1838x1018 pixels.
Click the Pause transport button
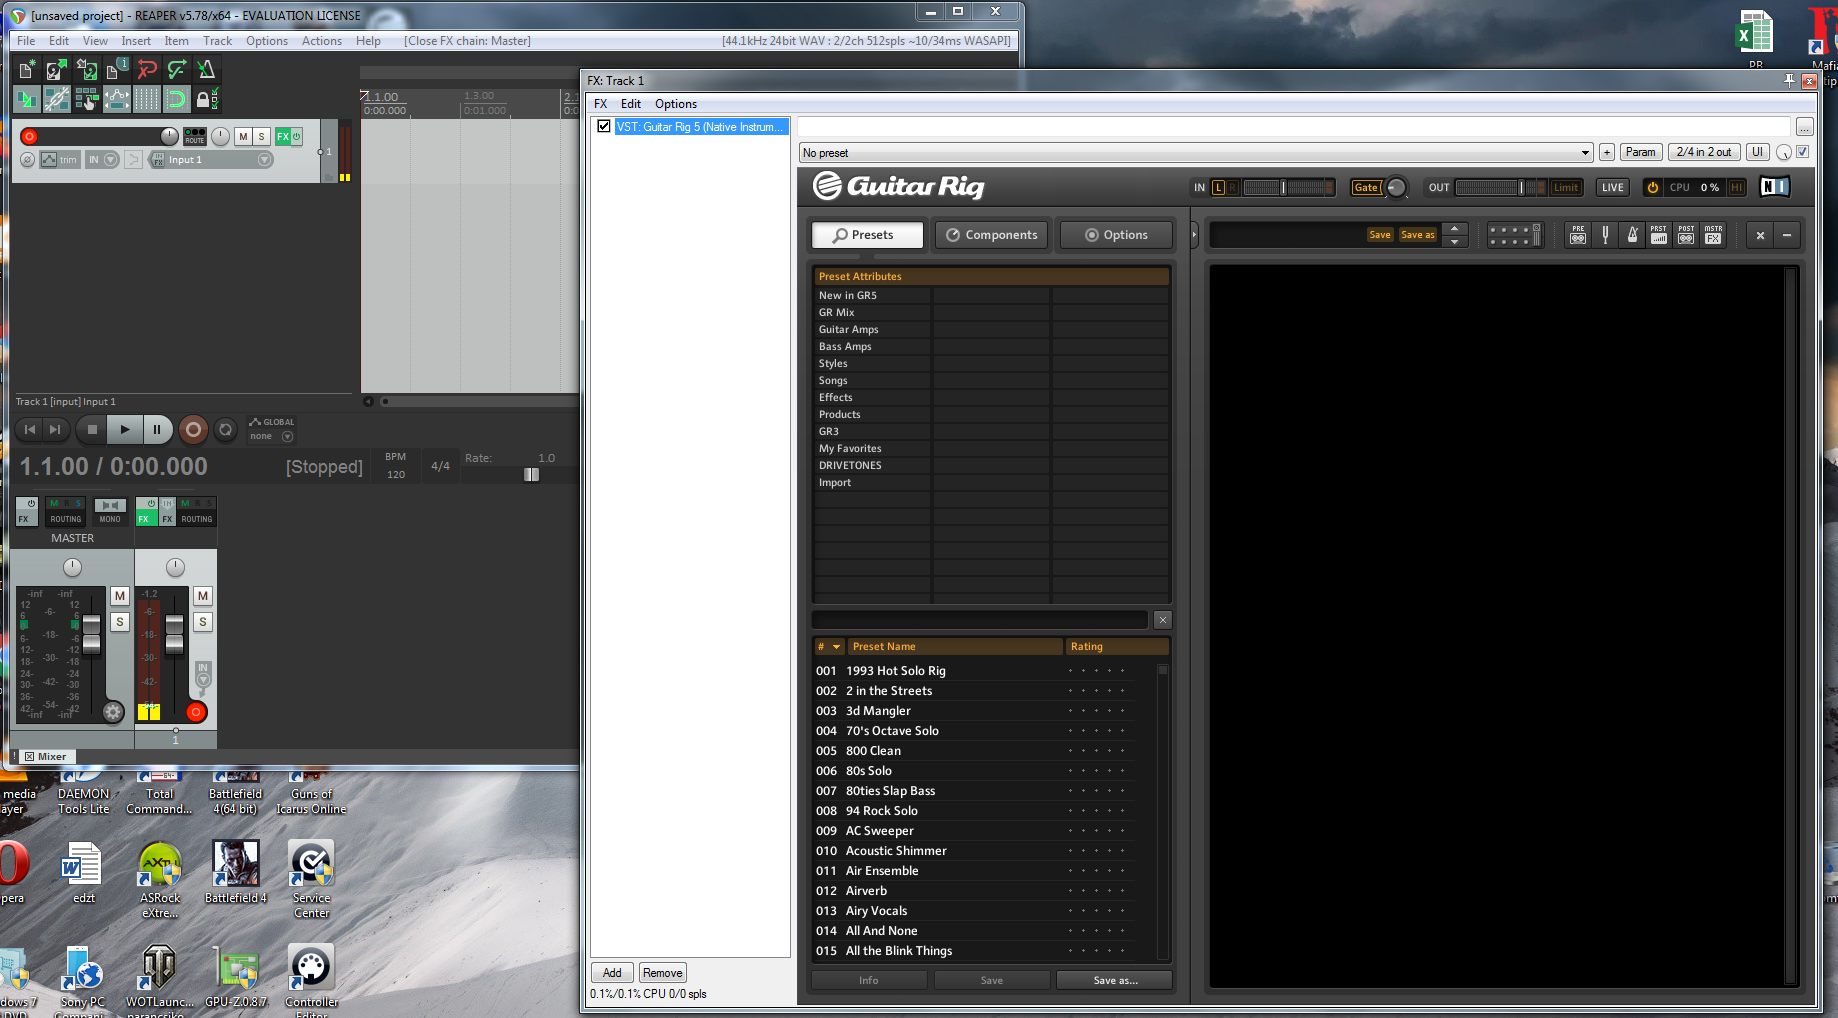click(157, 429)
